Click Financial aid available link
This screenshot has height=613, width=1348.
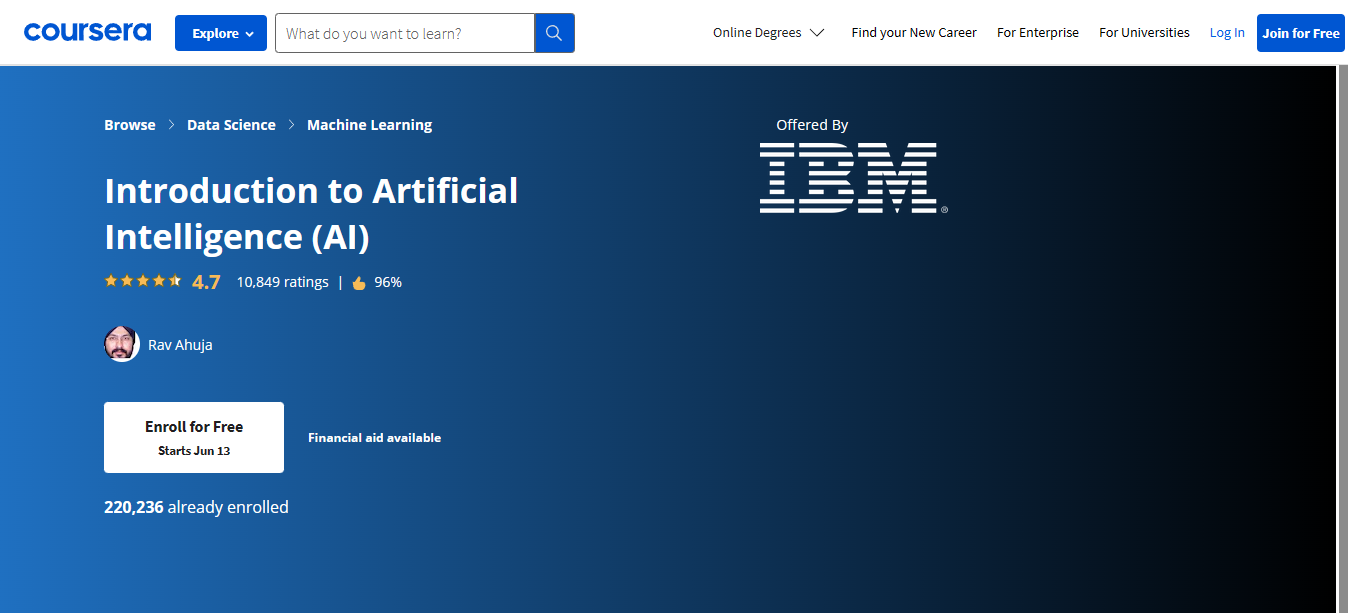(x=374, y=438)
